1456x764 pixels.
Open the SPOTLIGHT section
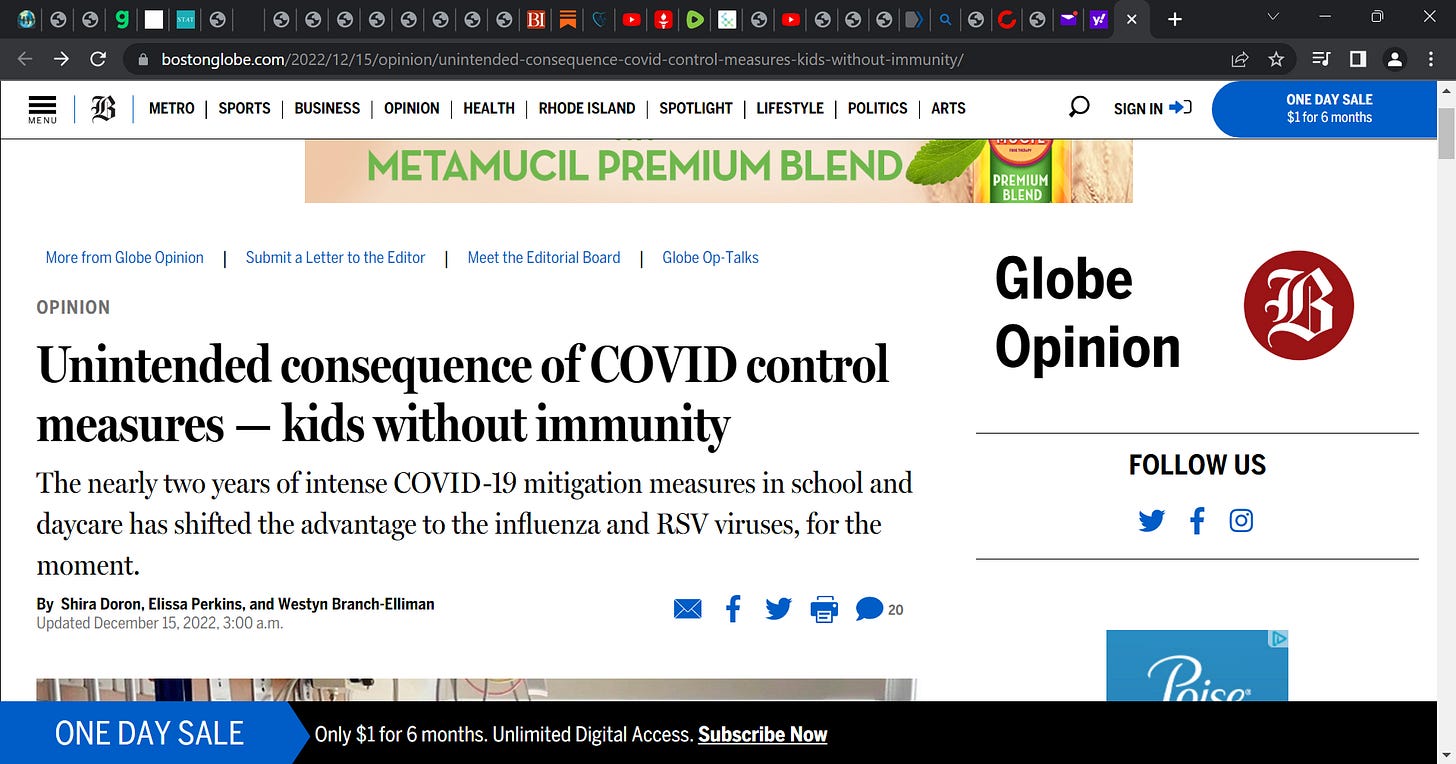pyautogui.click(x=696, y=108)
